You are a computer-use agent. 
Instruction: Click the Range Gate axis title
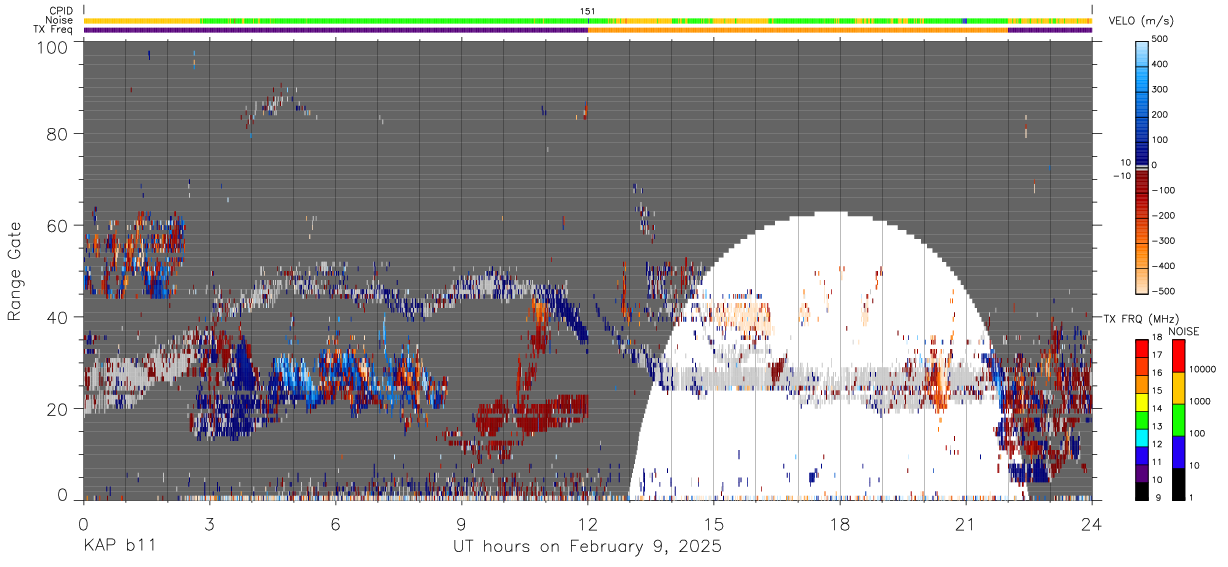(15, 272)
